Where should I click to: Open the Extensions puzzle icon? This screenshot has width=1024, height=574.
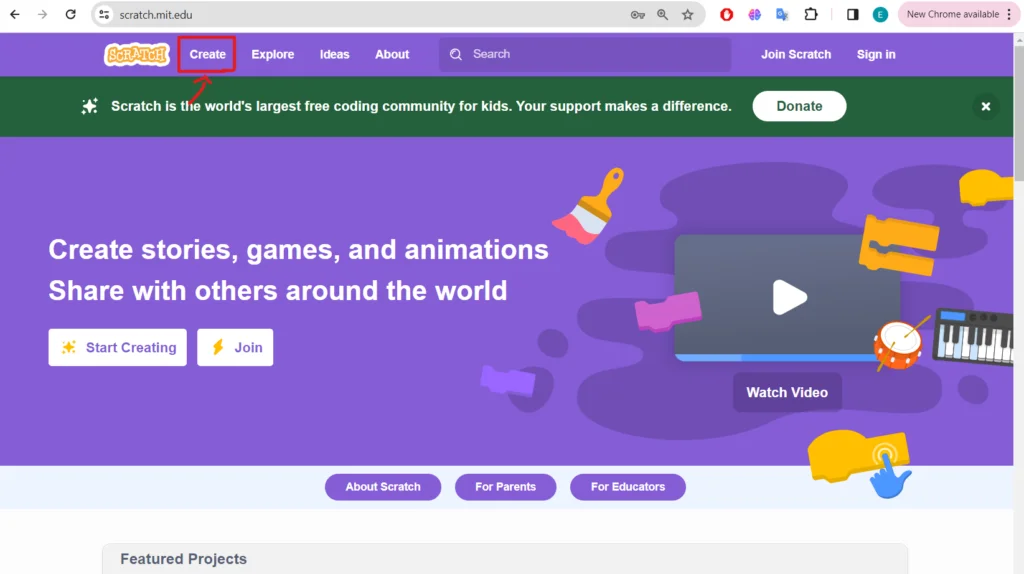tap(810, 14)
